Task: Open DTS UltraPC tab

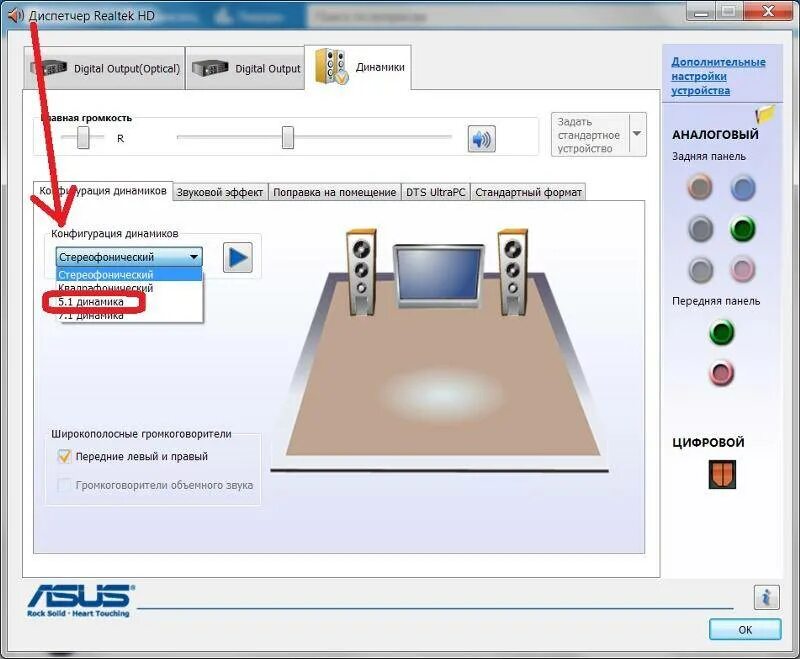Action: click(436, 192)
